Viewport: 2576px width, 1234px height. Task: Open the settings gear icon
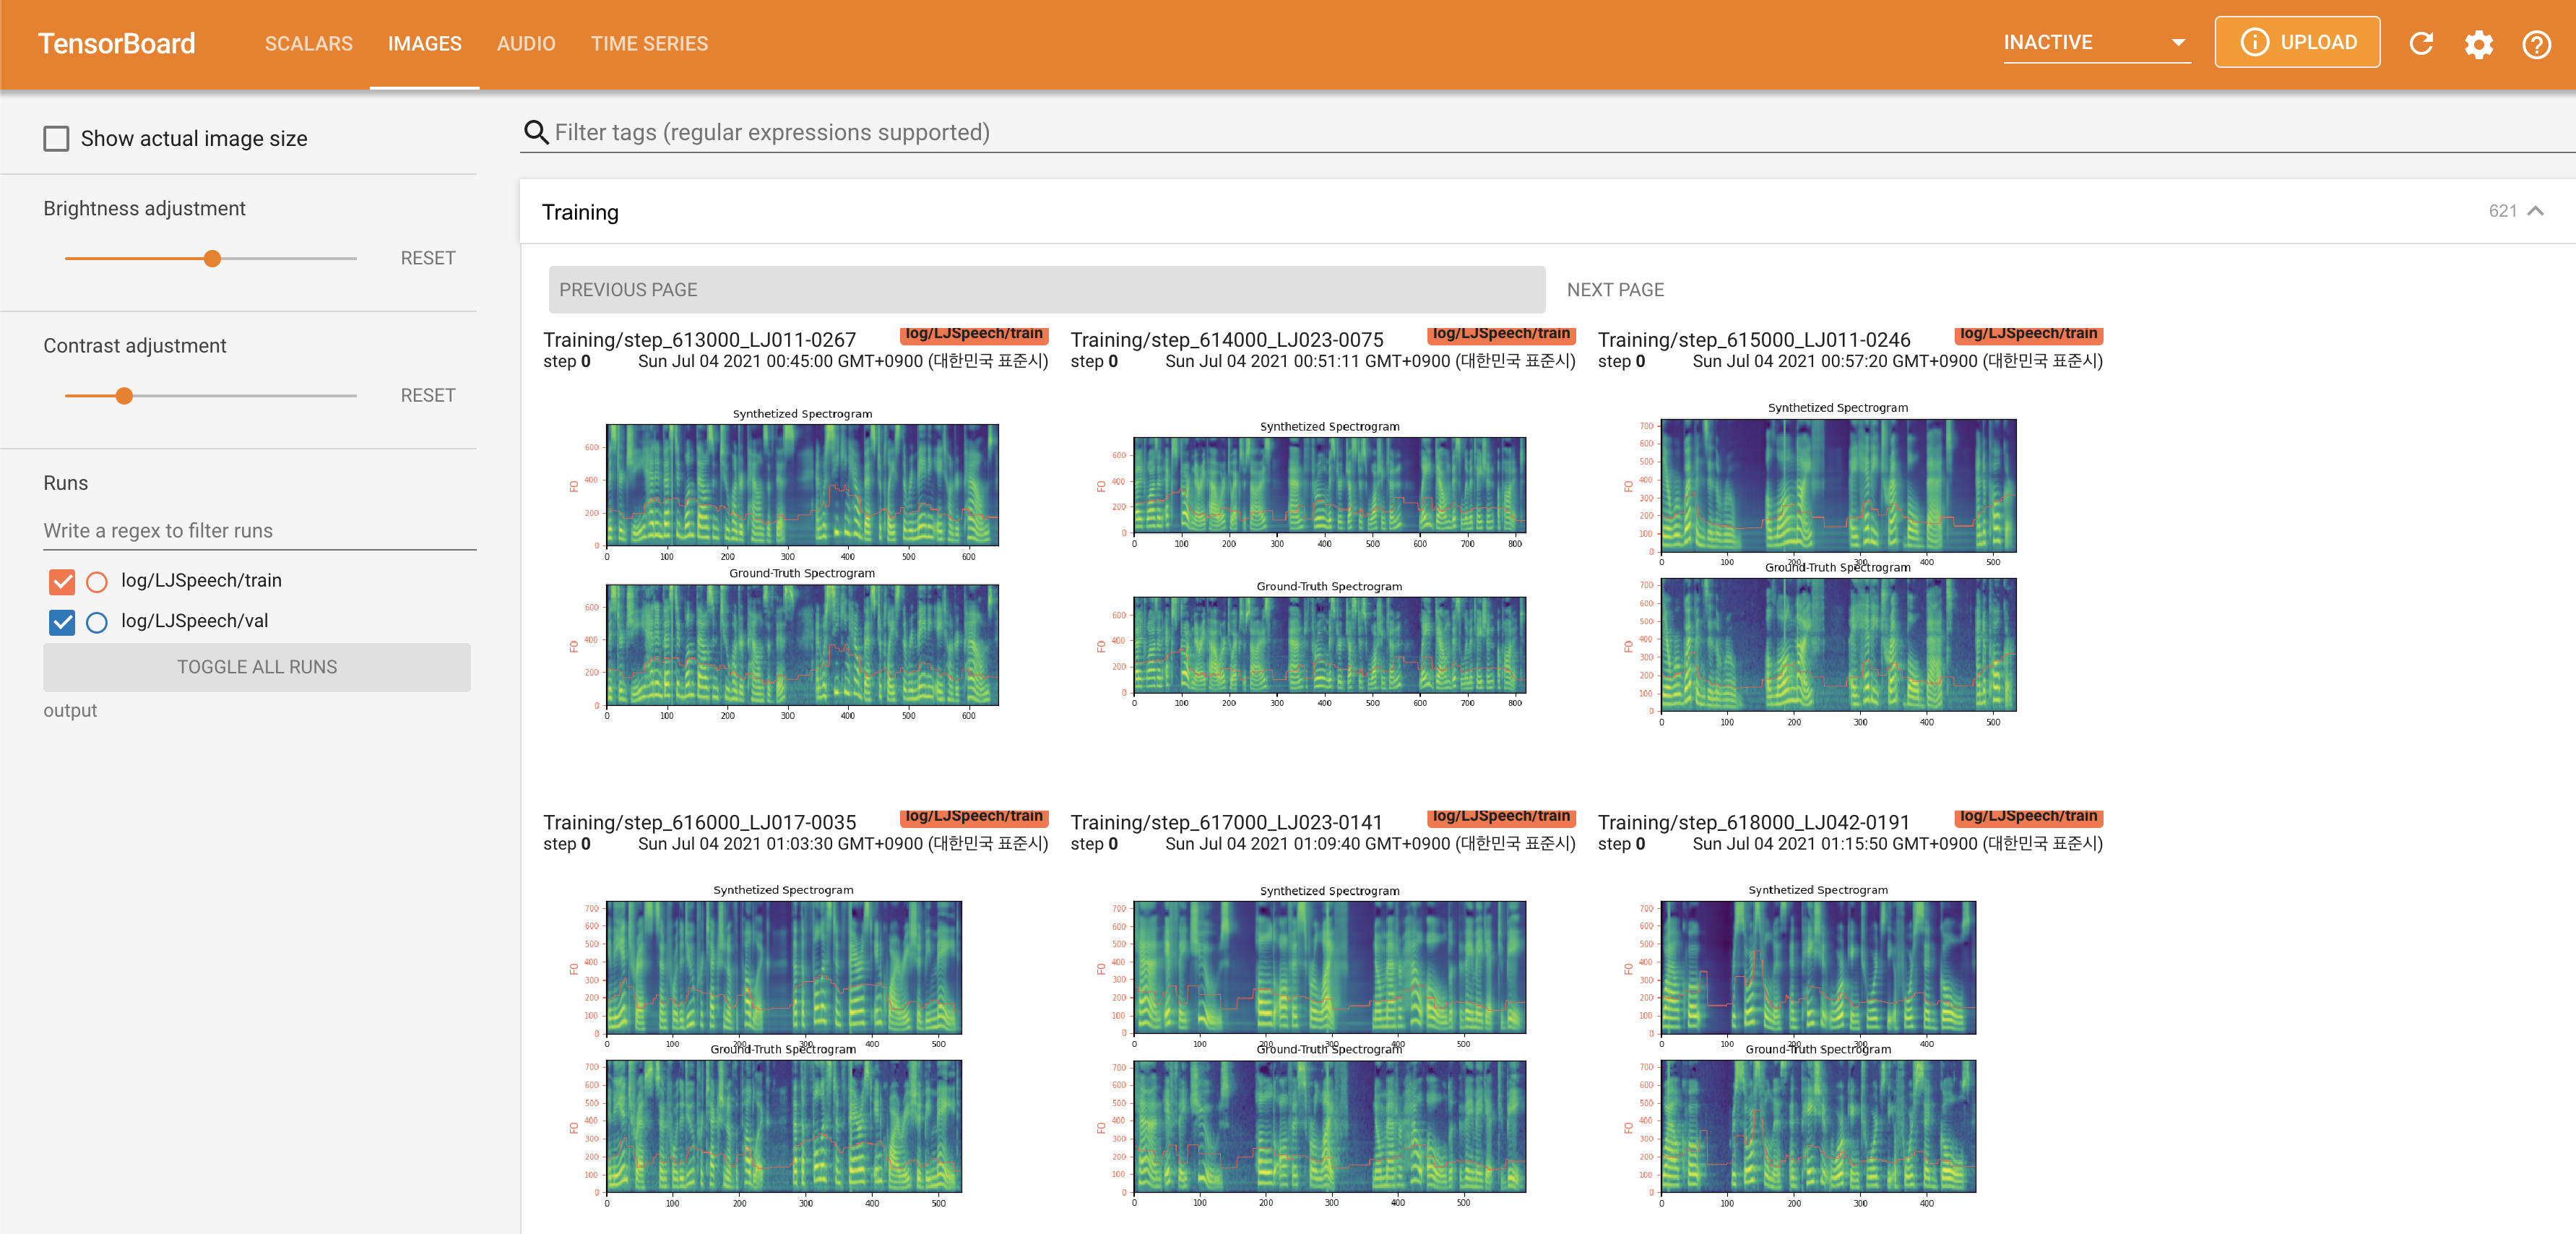(x=2478, y=44)
